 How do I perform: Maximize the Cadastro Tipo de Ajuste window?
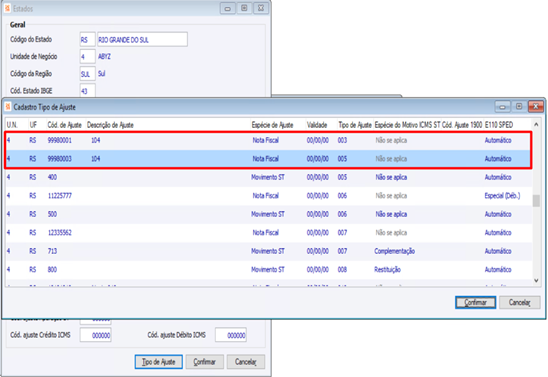pos(519,107)
